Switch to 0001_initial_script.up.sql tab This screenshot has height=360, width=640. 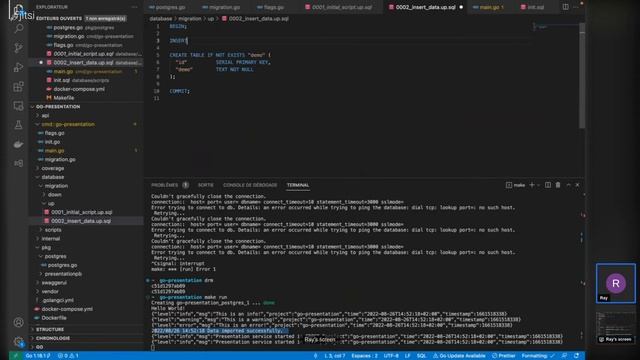(x=339, y=7)
